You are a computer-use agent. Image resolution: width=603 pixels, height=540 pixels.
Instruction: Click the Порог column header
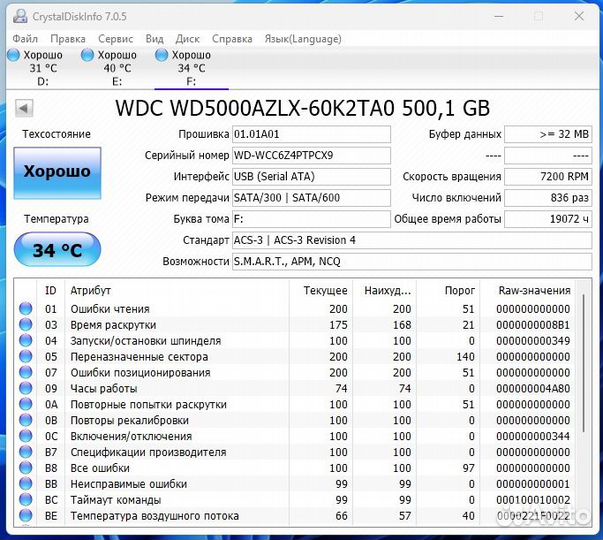(448, 290)
